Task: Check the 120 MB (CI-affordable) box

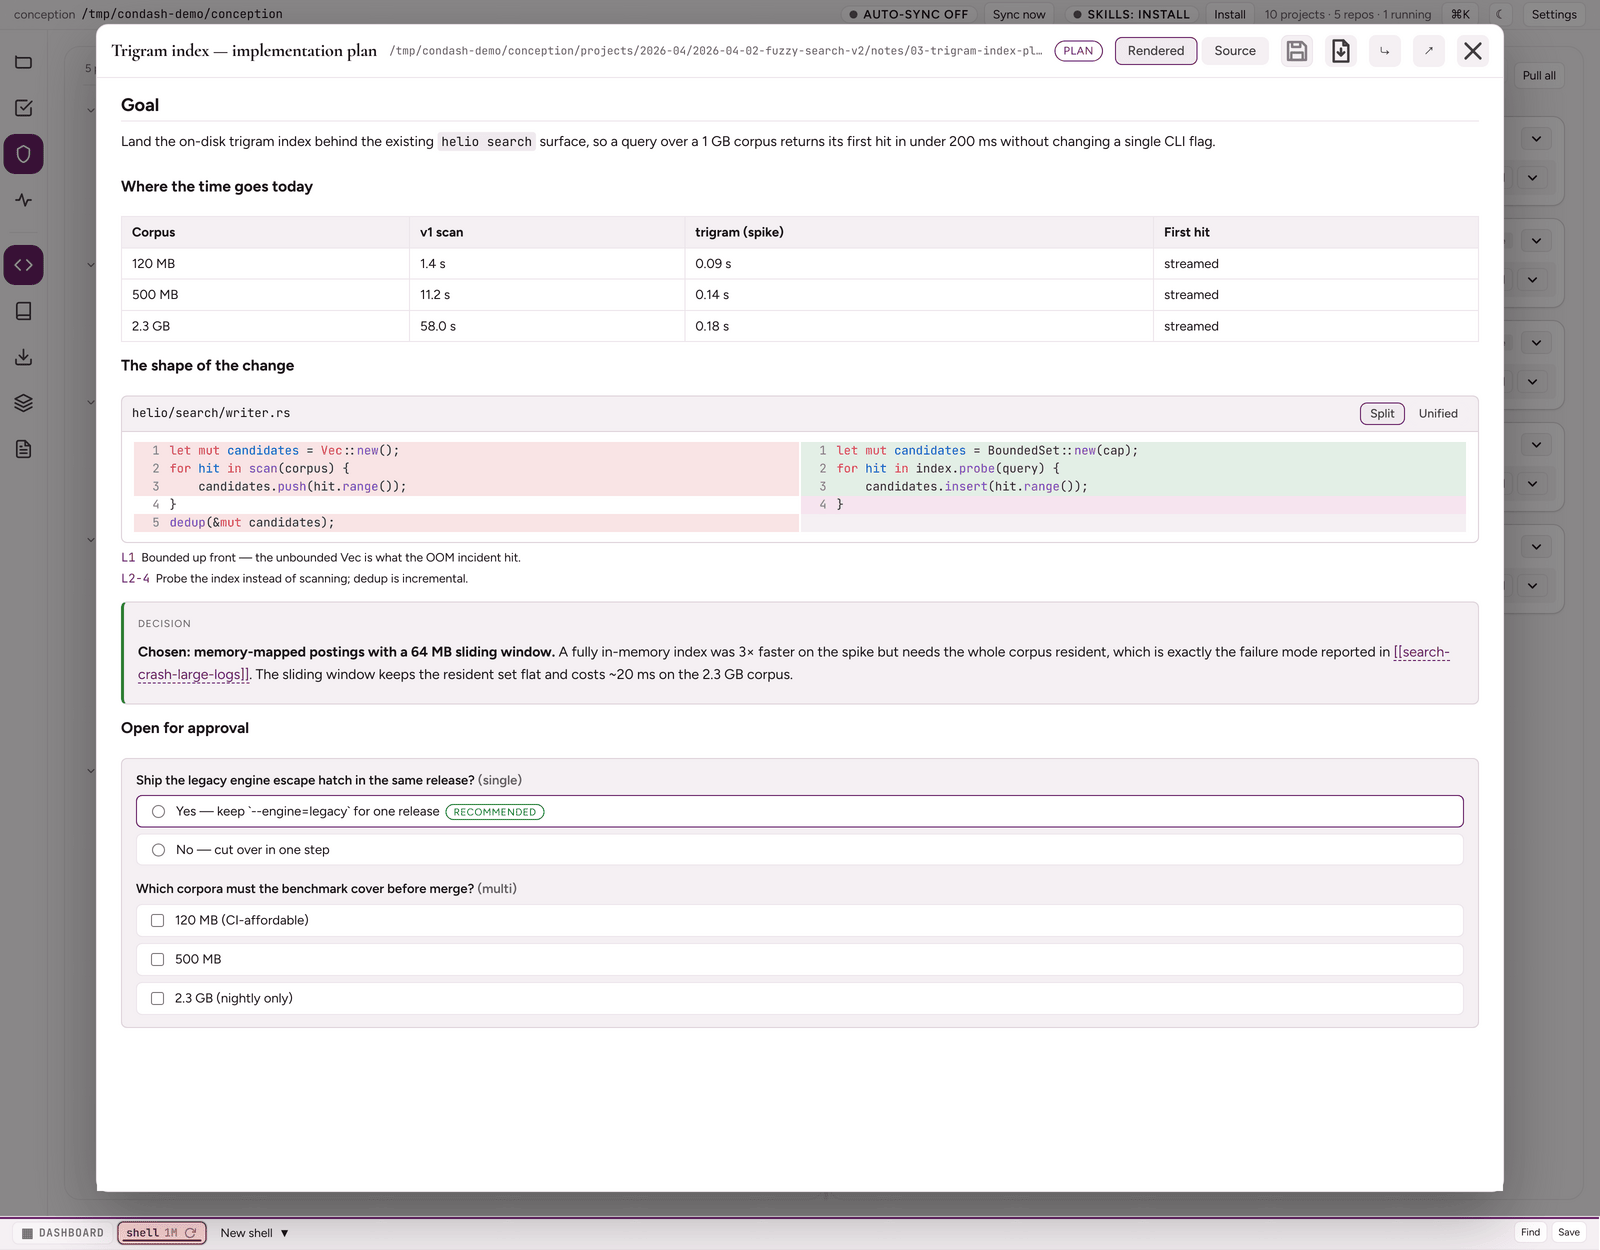Action: 157,920
